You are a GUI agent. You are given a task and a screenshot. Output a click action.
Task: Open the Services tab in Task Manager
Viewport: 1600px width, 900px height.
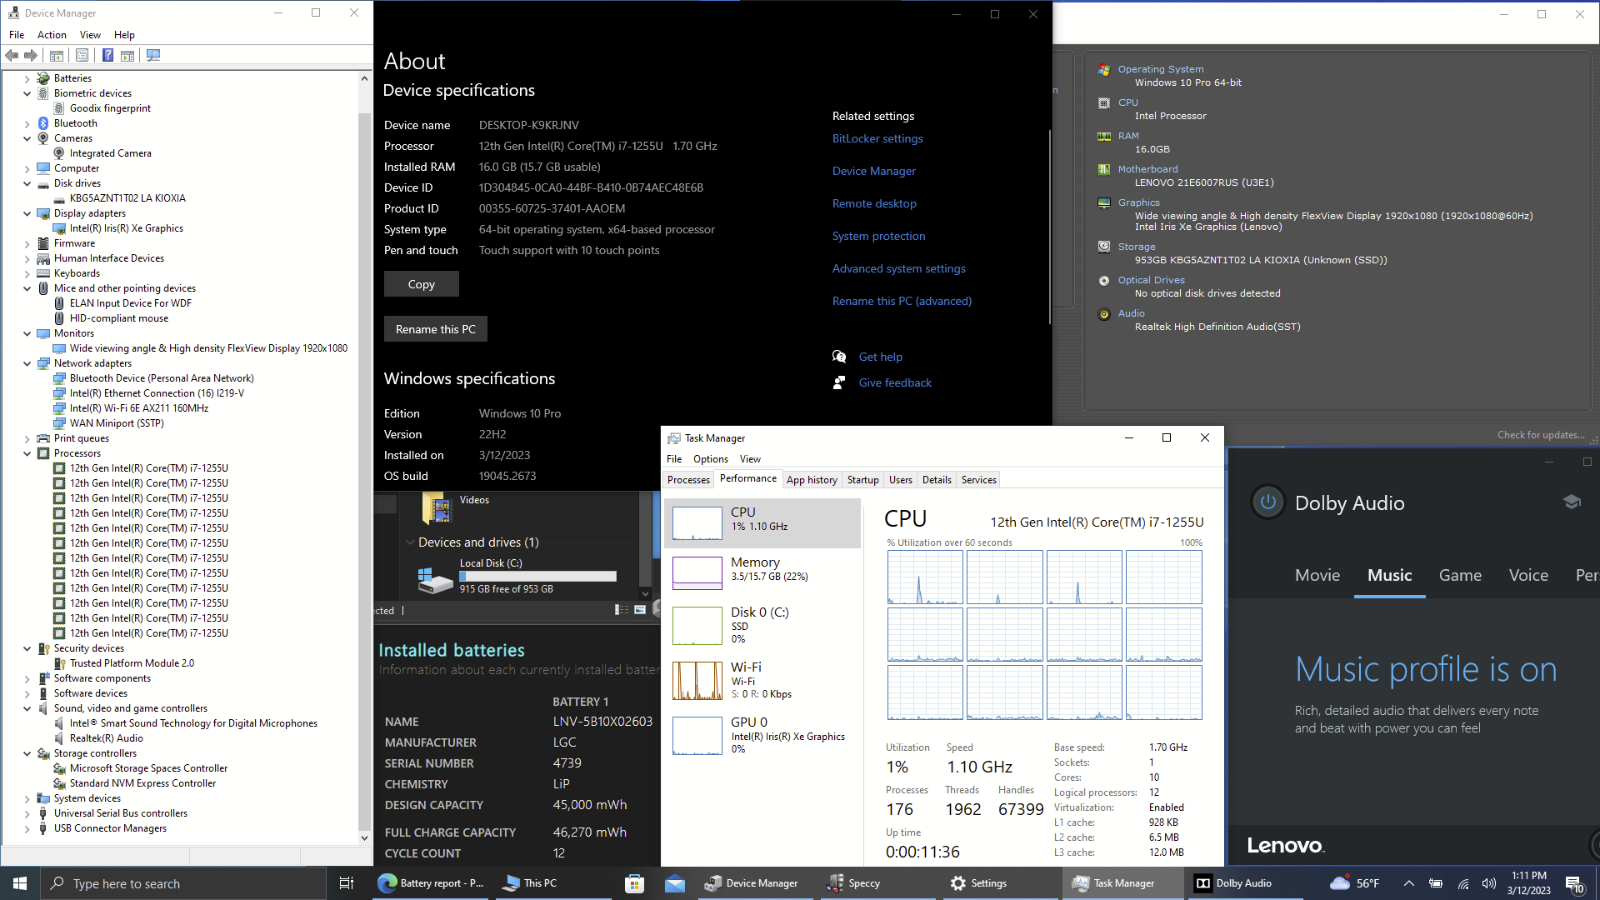(x=979, y=480)
